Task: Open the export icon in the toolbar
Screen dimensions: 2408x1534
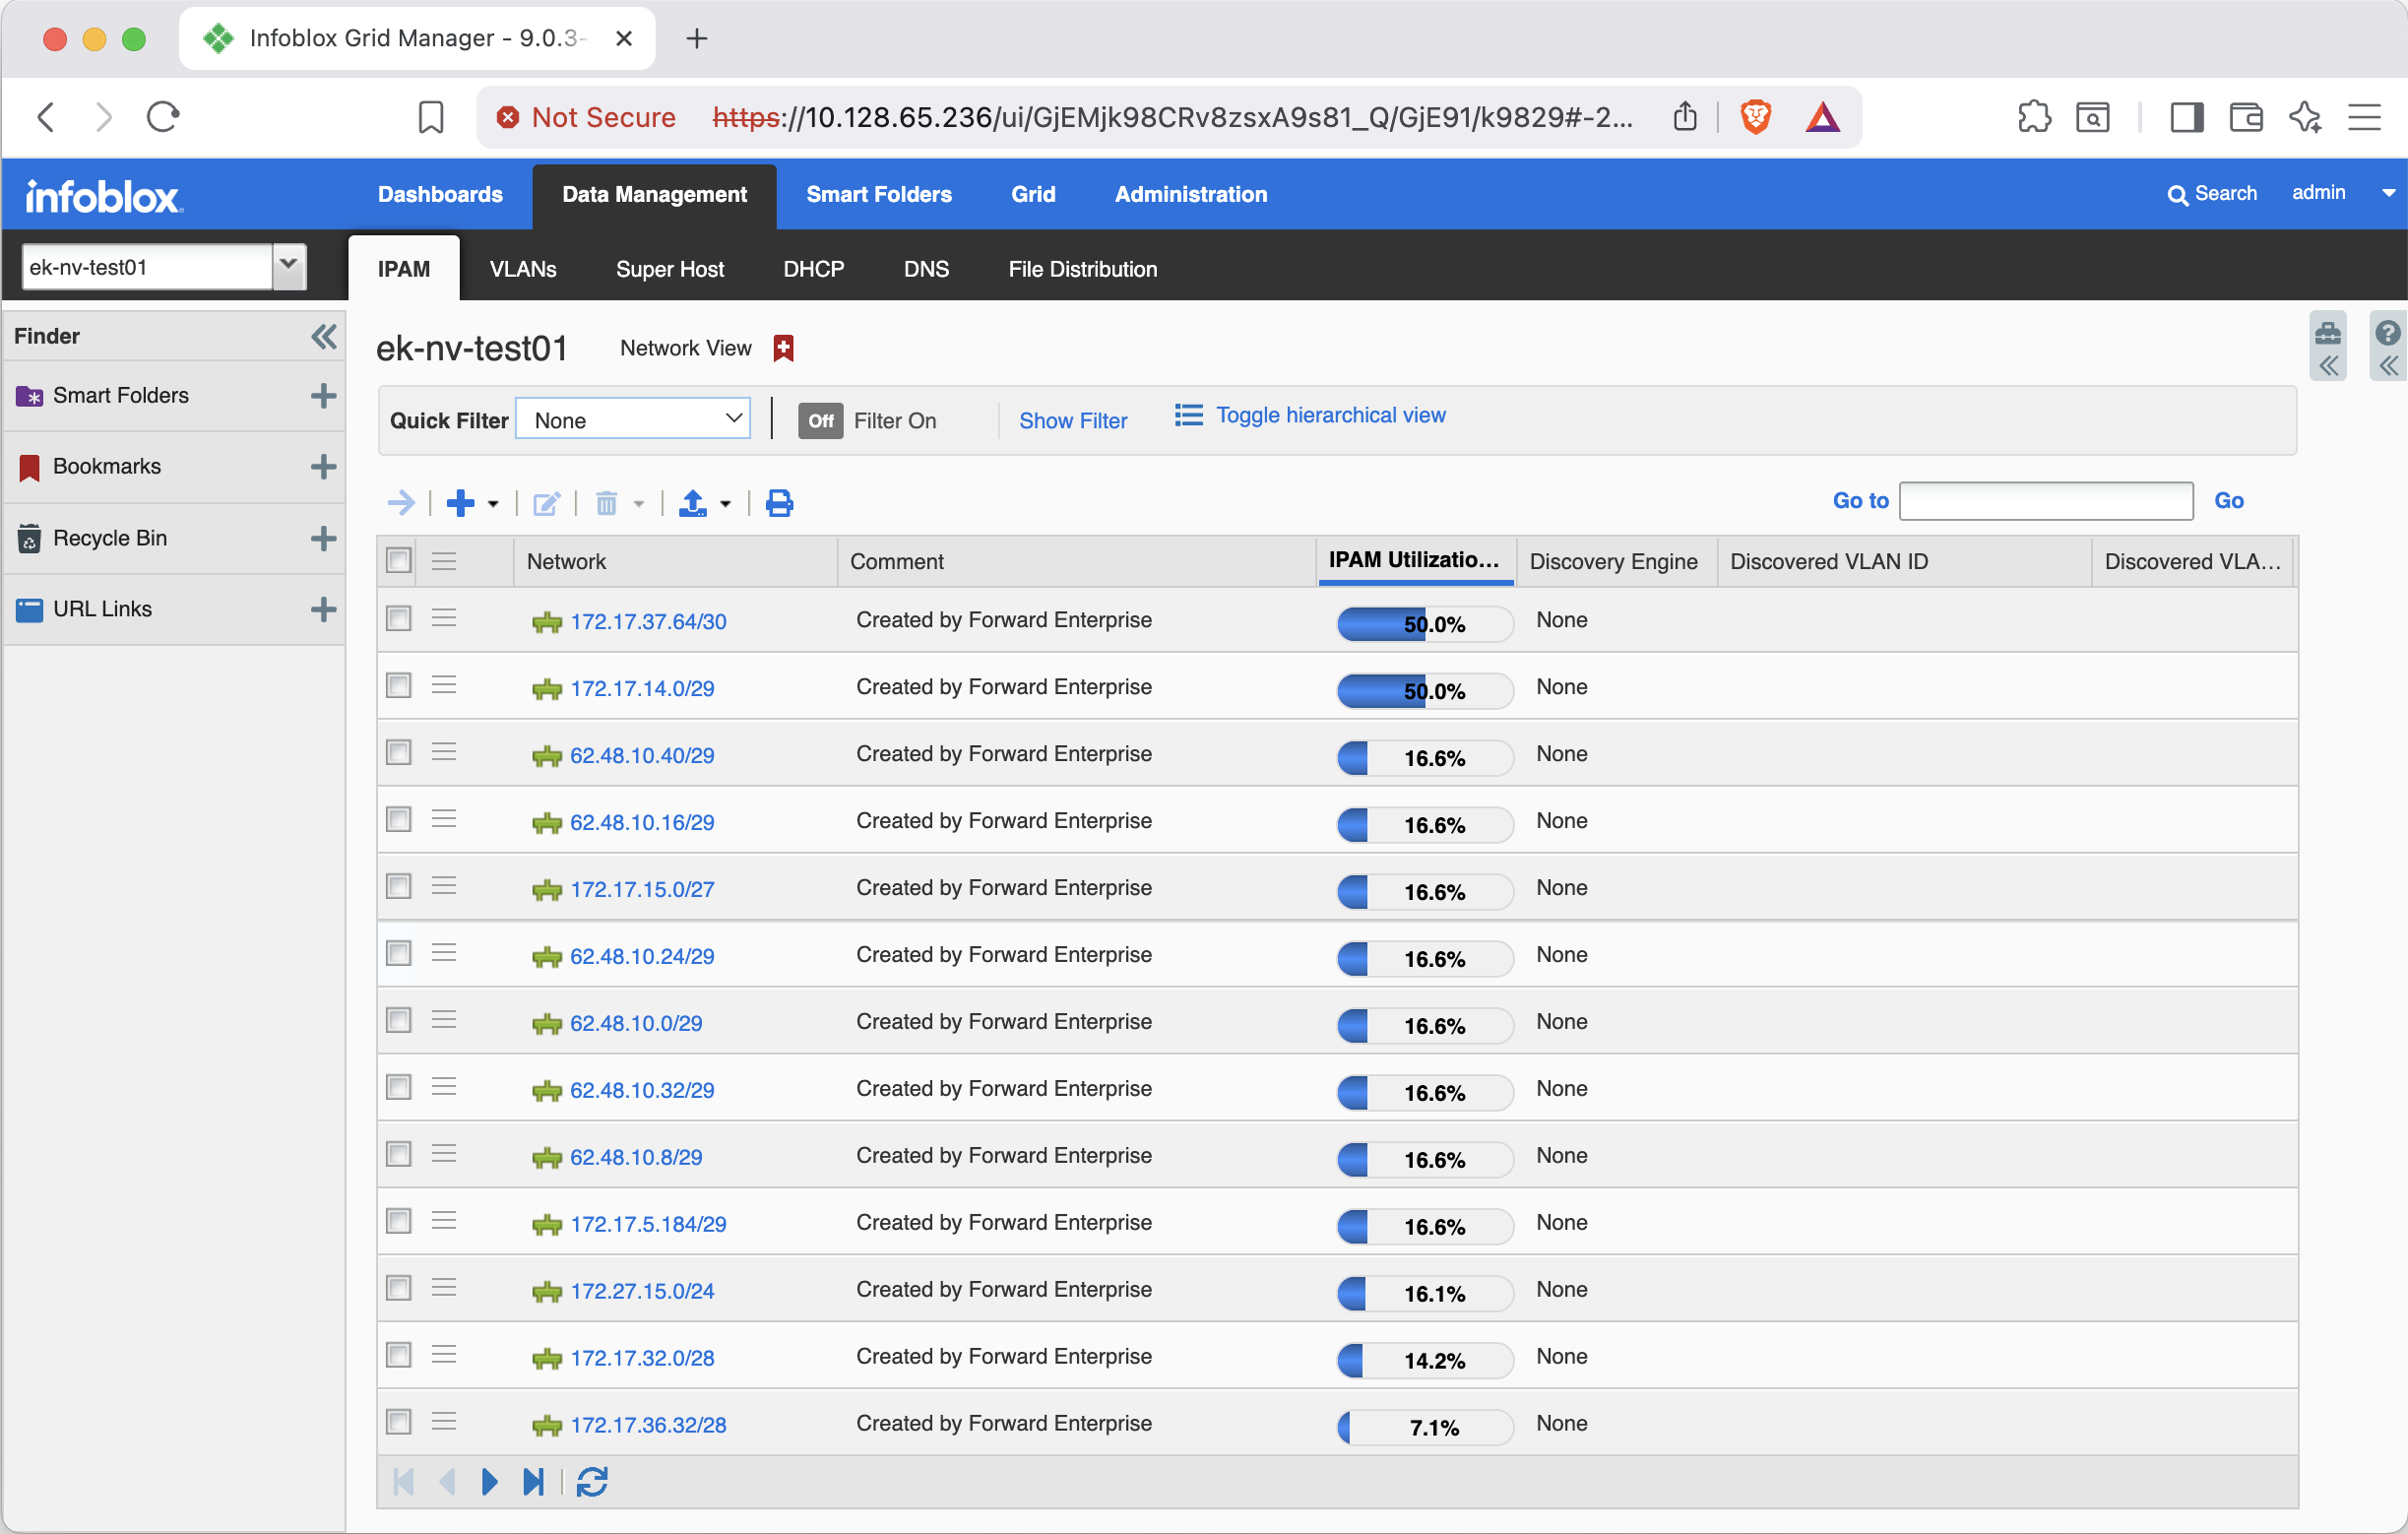Action: [x=697, y=503]
